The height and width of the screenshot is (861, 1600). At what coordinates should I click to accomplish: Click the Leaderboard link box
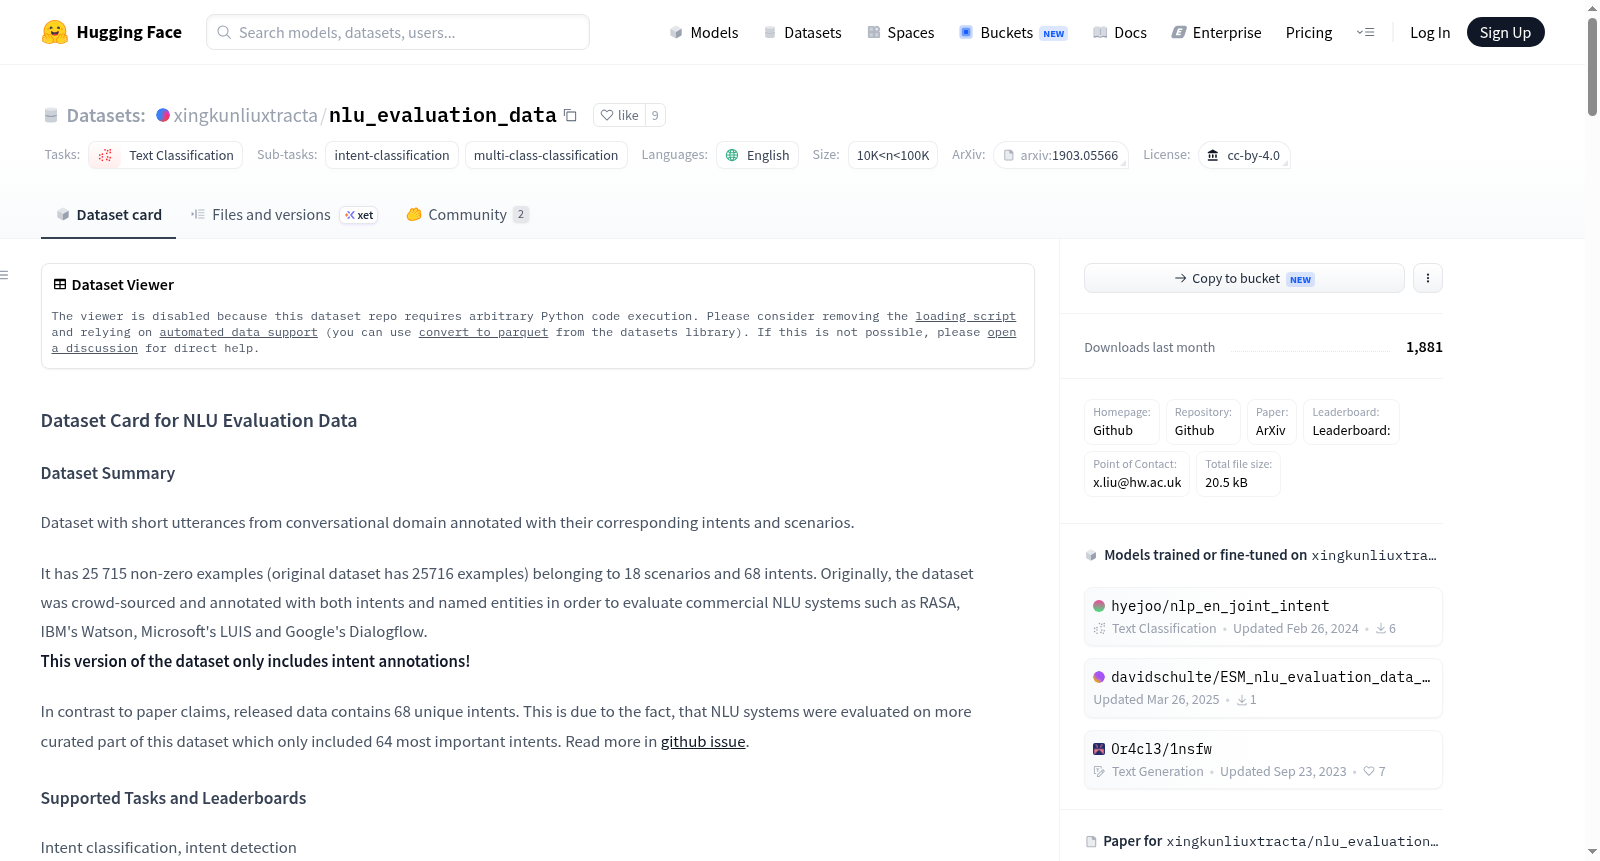[x=1351, y=421]
